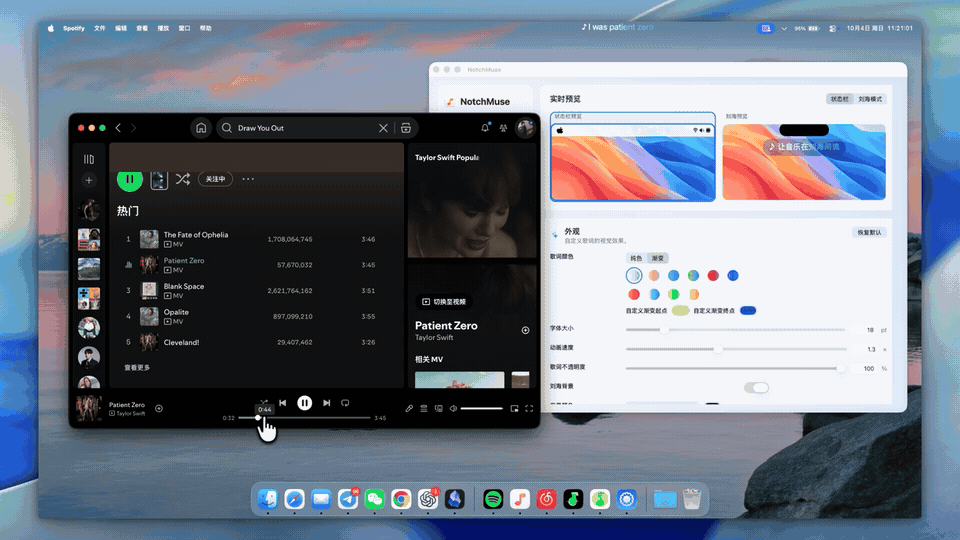Open the 文件 menu in menu bar
Viewport: 960px width, 540px height.
[100, 28]
